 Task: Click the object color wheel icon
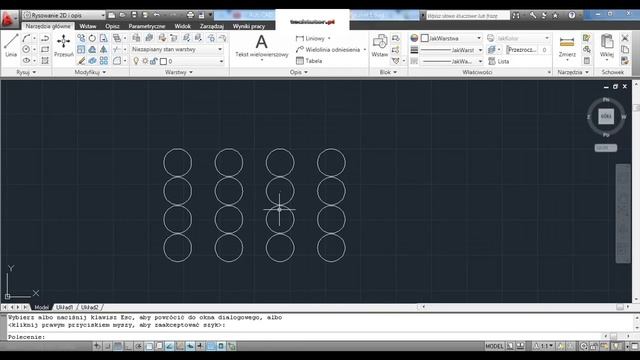(x=414, y=38)
